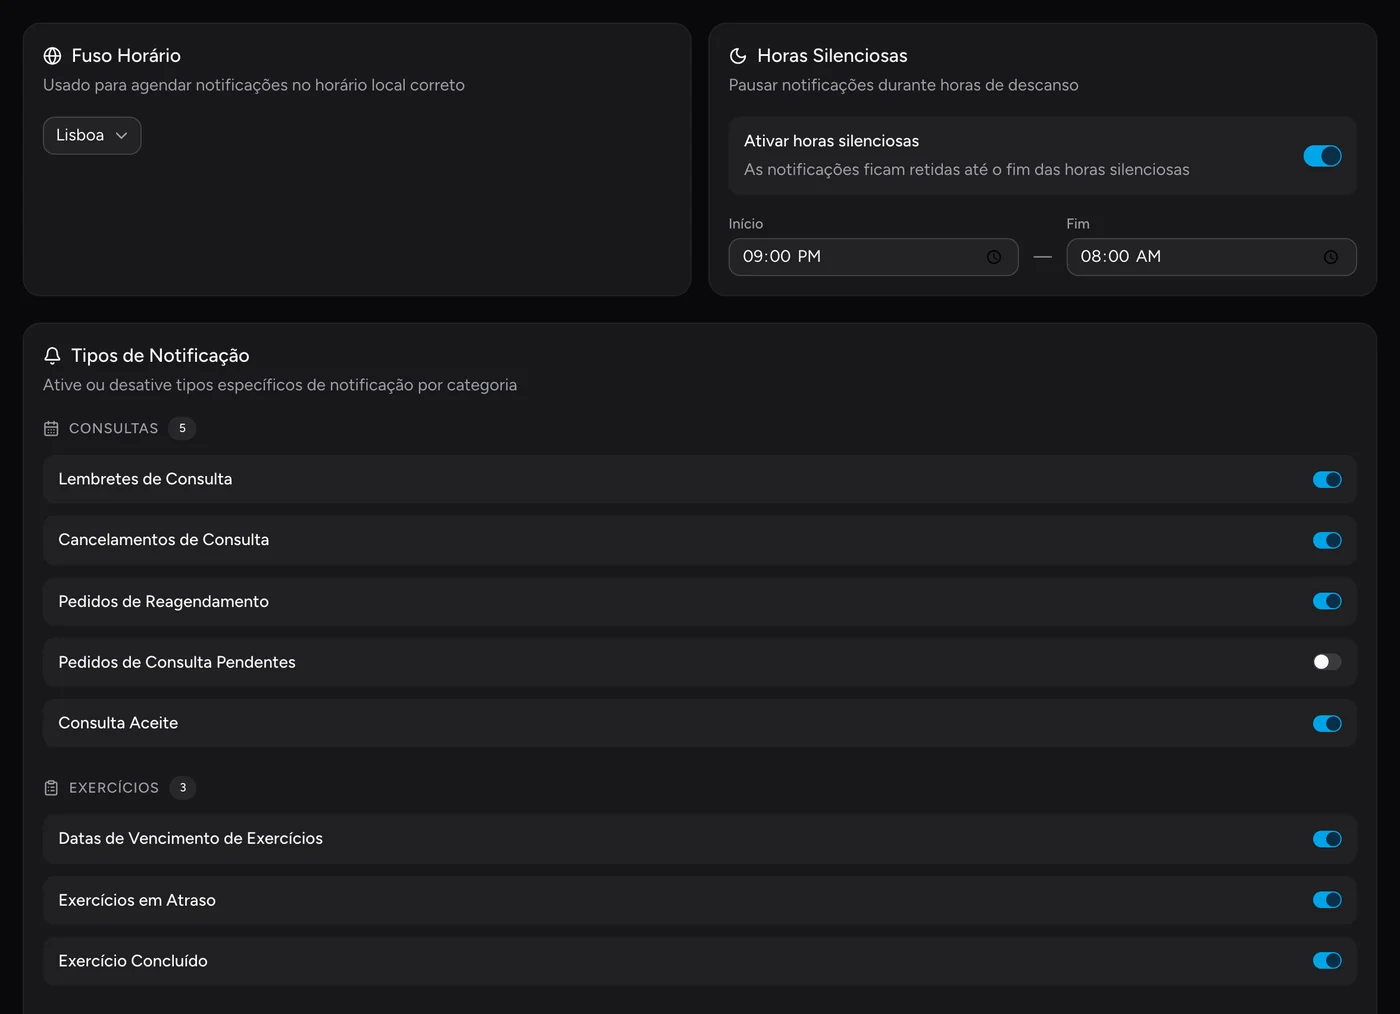Click the Tipos de Notificação heading text
The image size is (1400, 1014).
160,356
